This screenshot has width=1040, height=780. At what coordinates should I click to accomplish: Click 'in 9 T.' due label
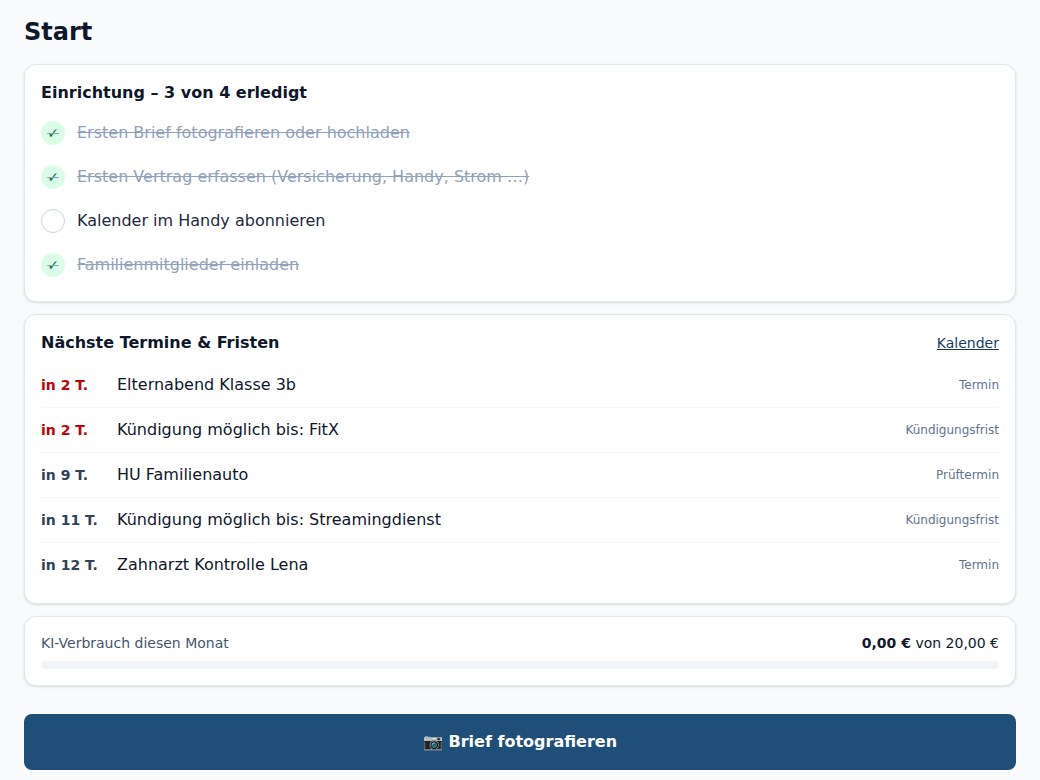click(x=64, y=475)
